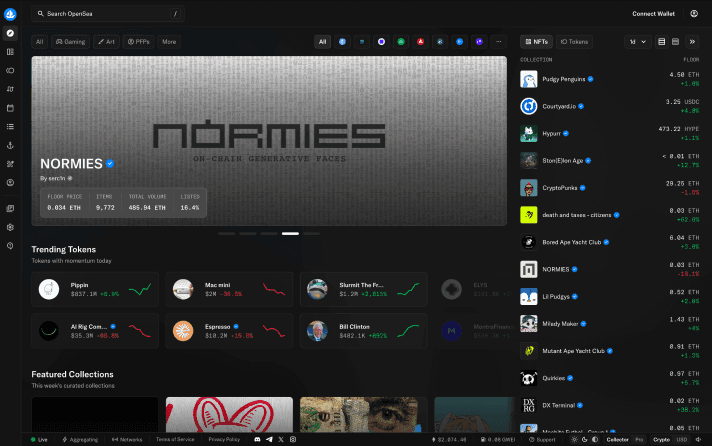
Task: Open the Discord link icon in footer
Action: click(257, 439)
